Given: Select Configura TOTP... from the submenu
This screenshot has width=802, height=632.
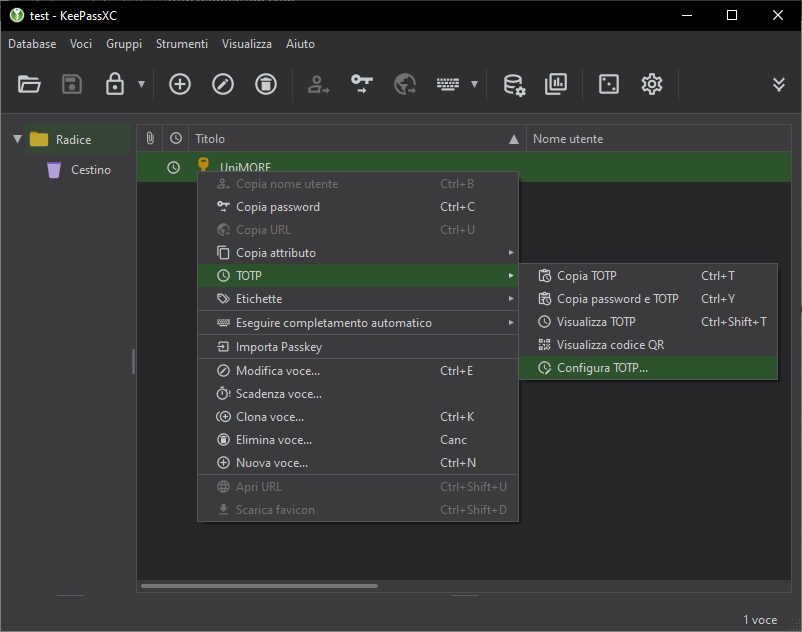Looking at the screenshot, I should click(602, 368).
